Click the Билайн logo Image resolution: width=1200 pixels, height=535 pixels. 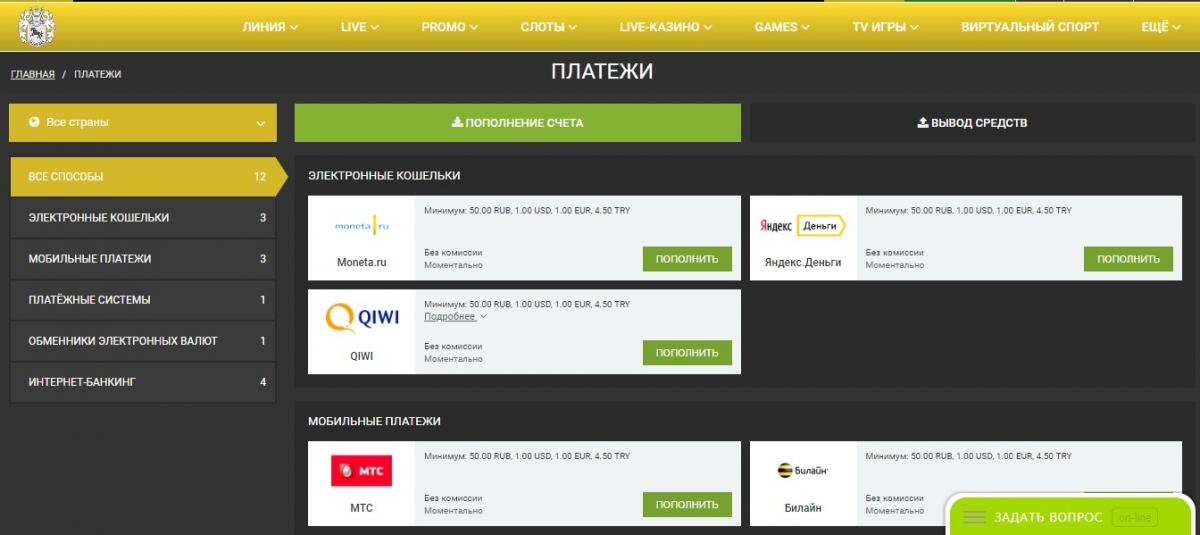802,470
